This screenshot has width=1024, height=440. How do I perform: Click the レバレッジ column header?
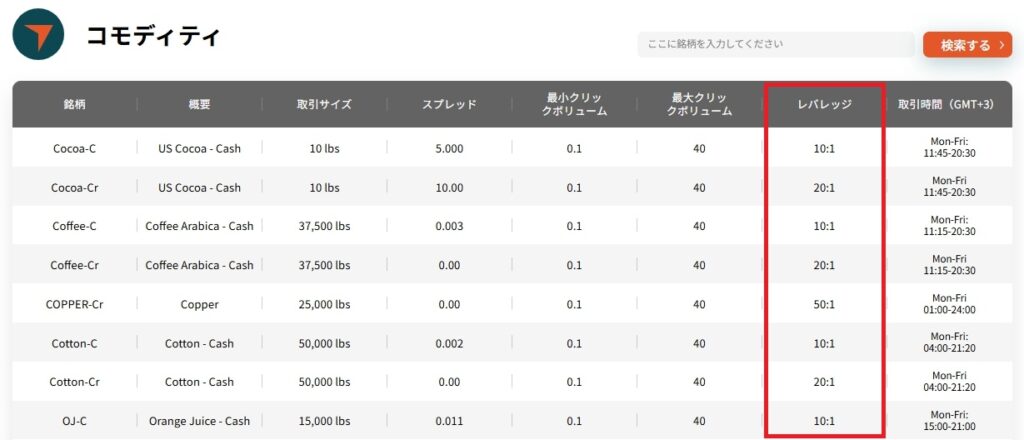tap(824, 104)
